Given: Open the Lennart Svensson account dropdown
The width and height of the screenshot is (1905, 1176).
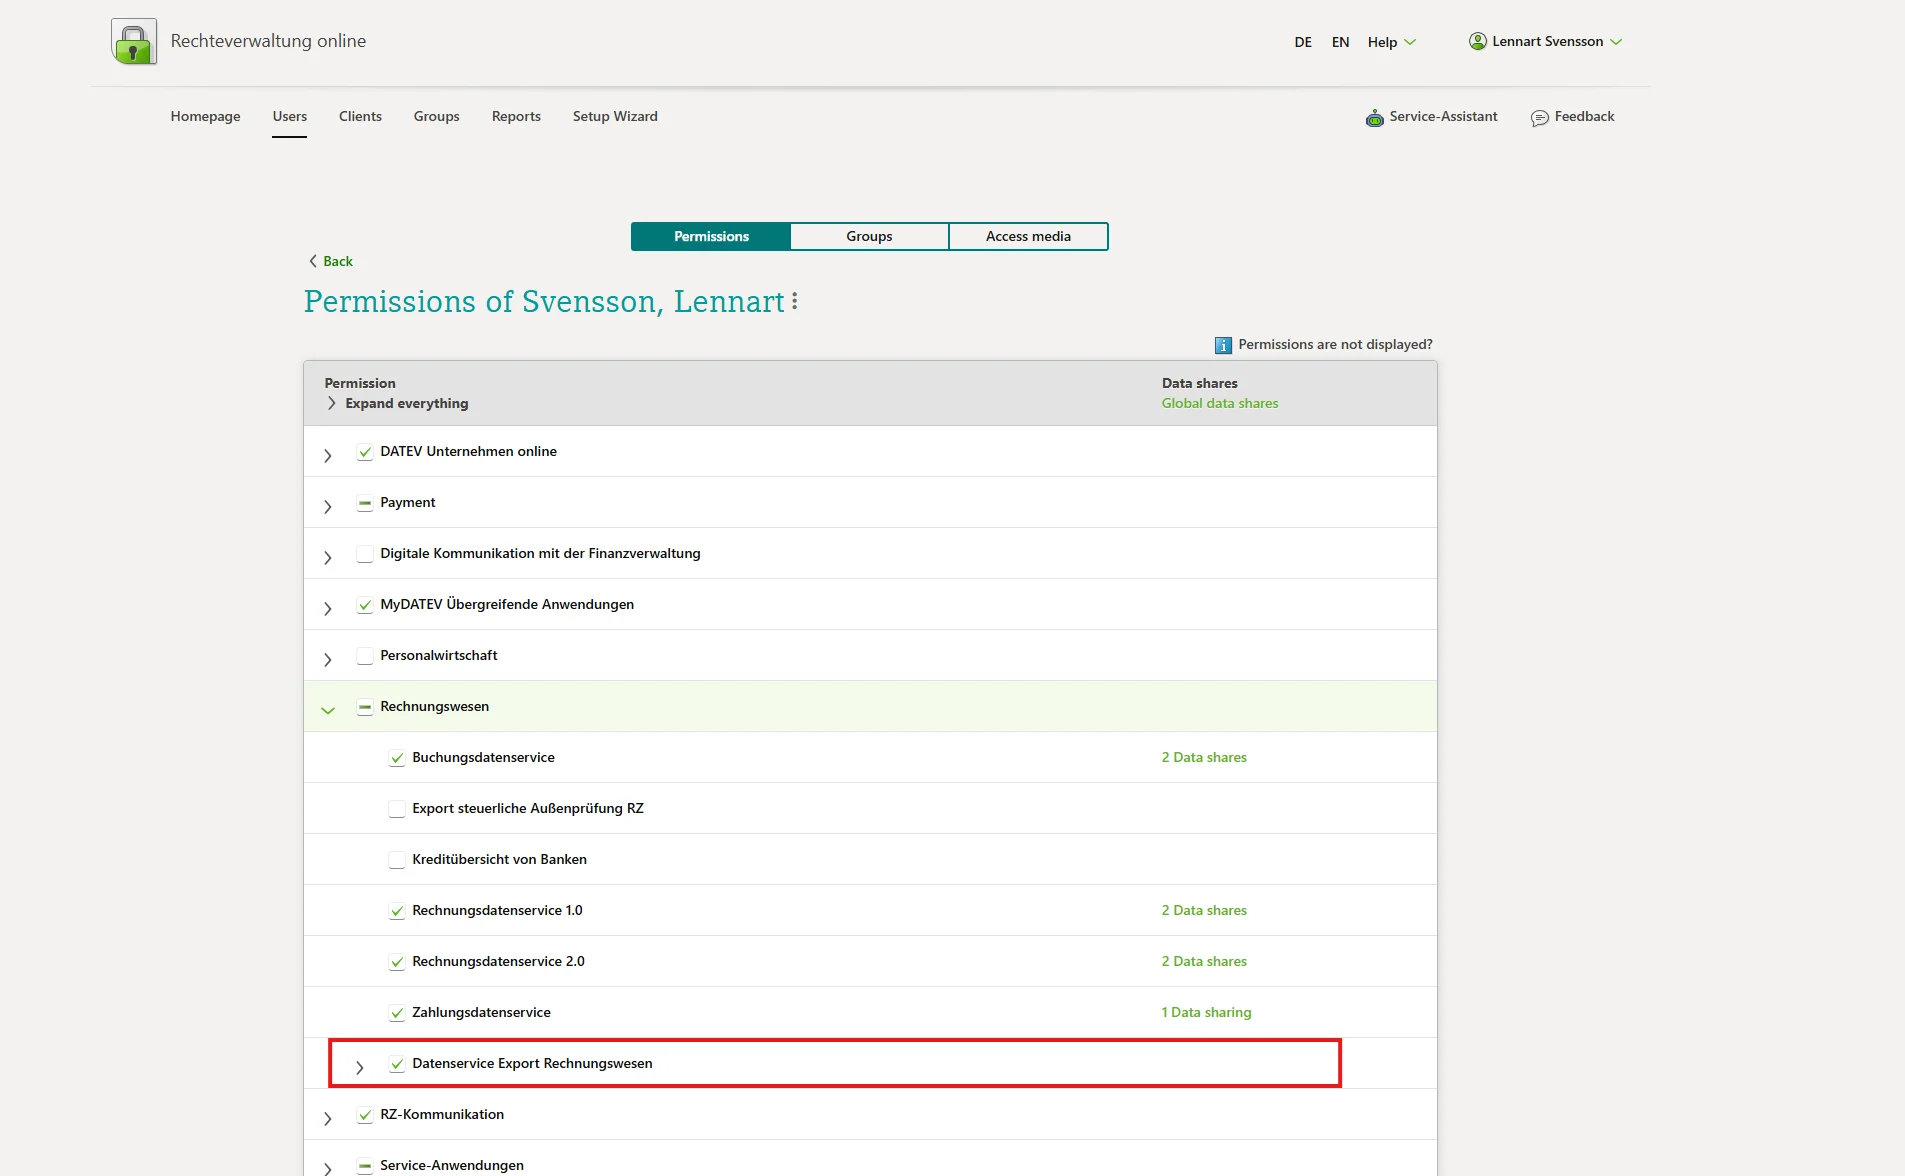Looking at the screenshot, I should coord(1546,41).
